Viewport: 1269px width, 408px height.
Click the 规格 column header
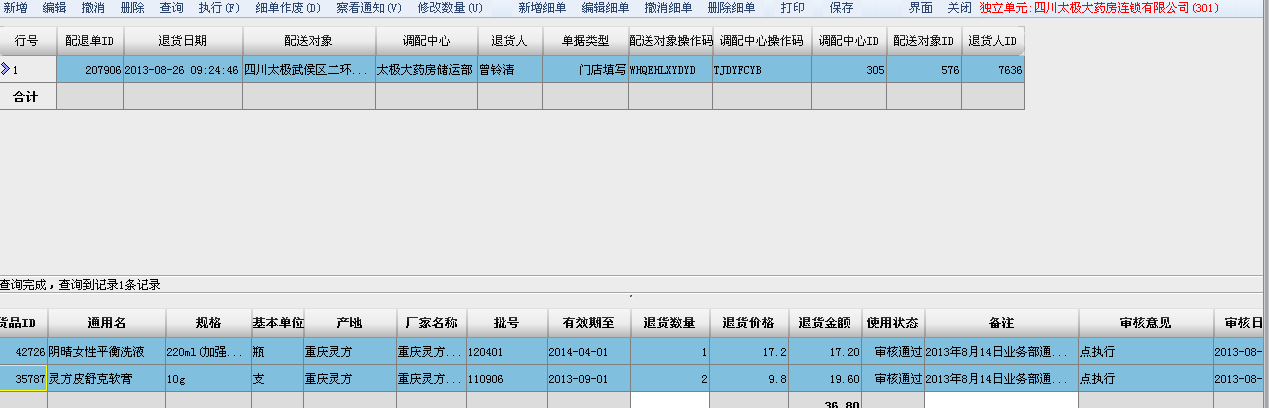[208, 323]
